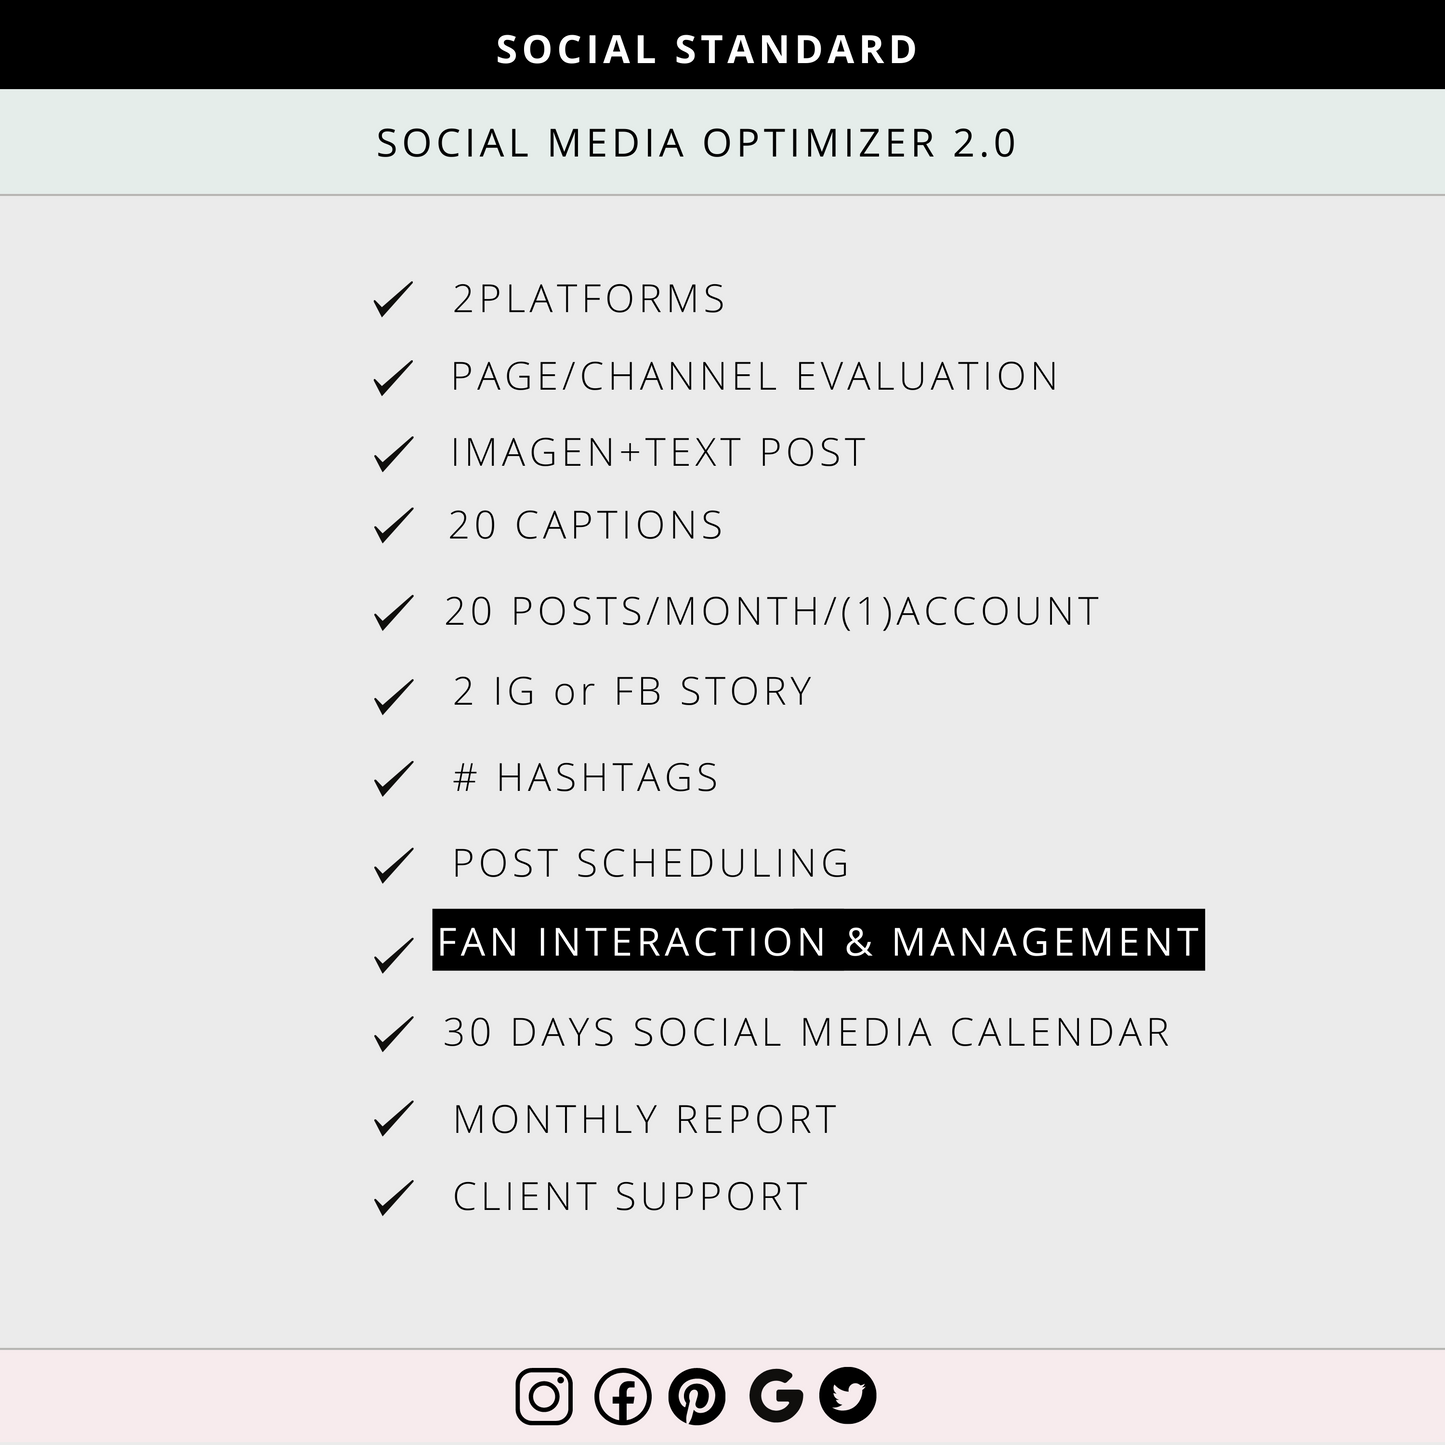
Task: Click checkmark beside 2 IG or FB STORY
Action: pyautogui.click(x=393, y=696)
